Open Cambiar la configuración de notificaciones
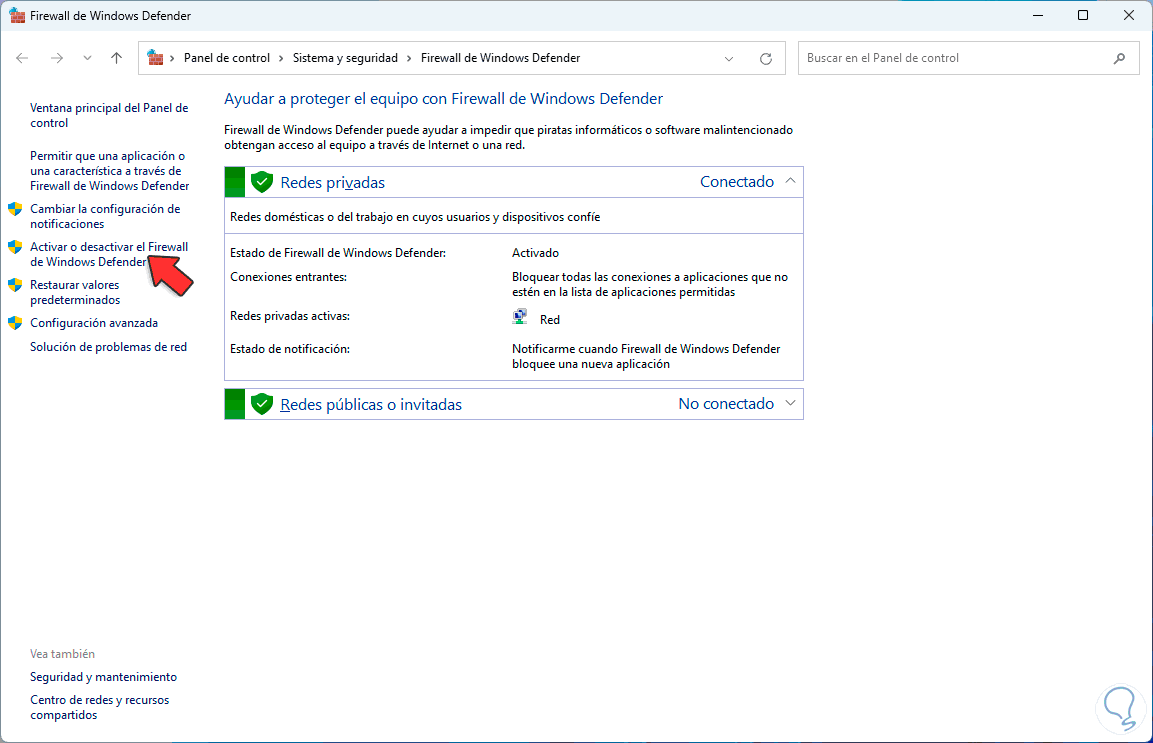Viewport: 1153px width, 743px height. click(x=105, y=216)
